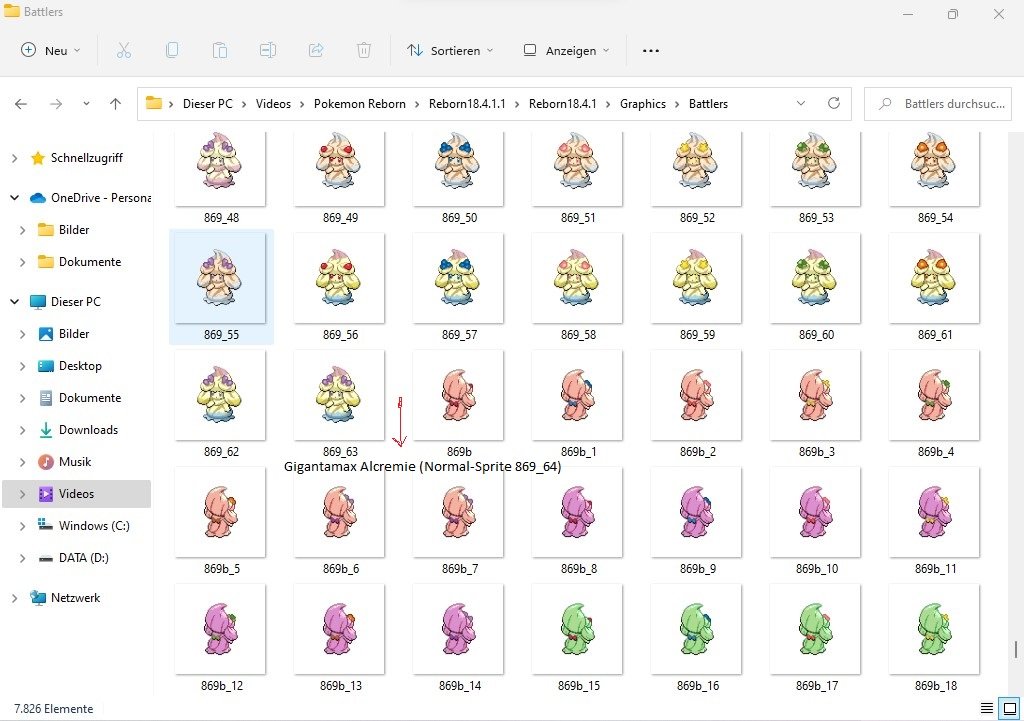Refresh the Battlers folder view
This screenshot has width=1024, height=721.
click(x=834, y=103)
